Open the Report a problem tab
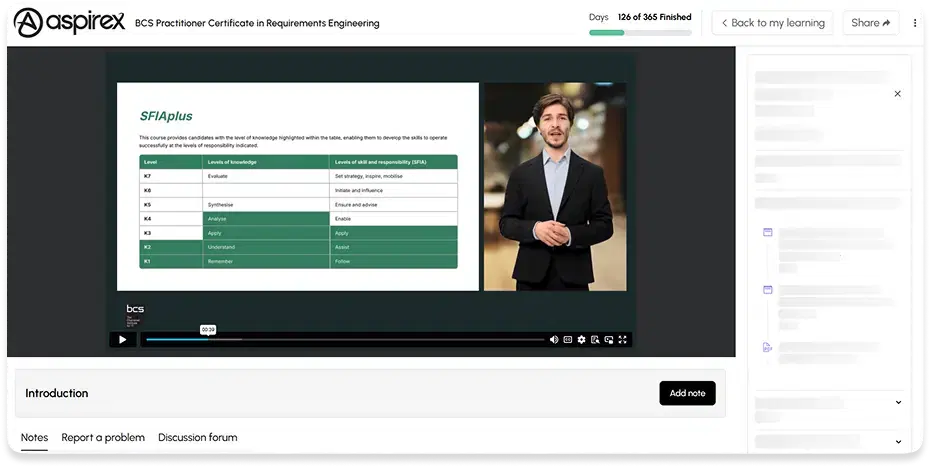Viewport: 931px width, 468px height. [x=103, y=438]
